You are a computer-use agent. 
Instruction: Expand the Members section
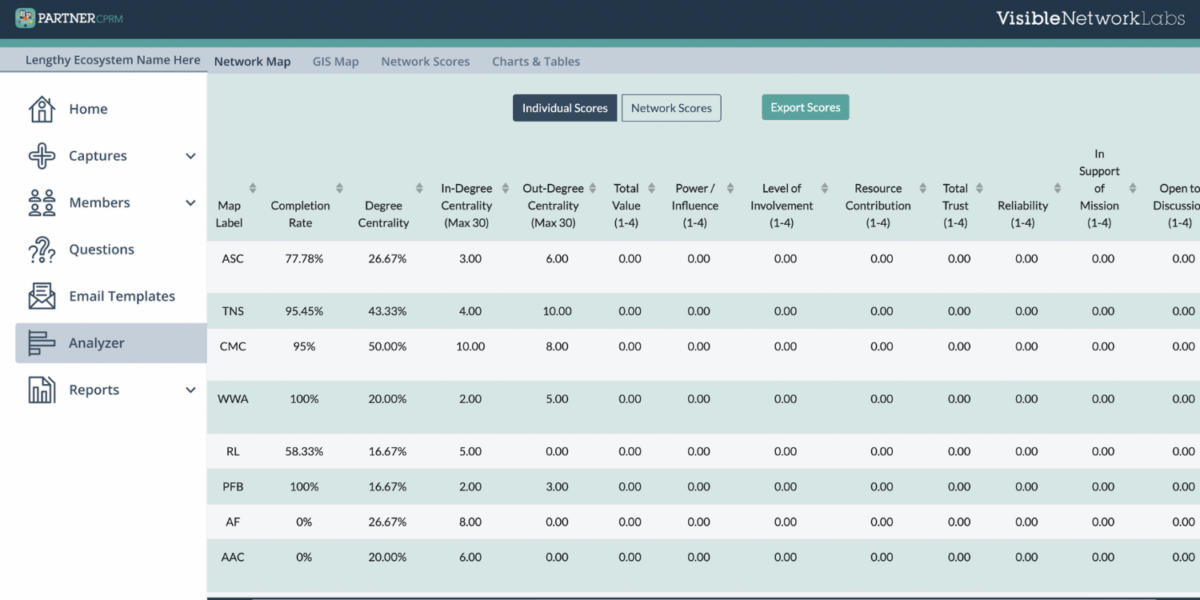click(190, 202)
